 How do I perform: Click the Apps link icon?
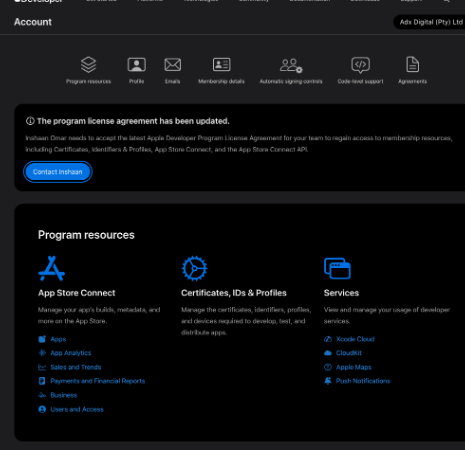point(42,339)
